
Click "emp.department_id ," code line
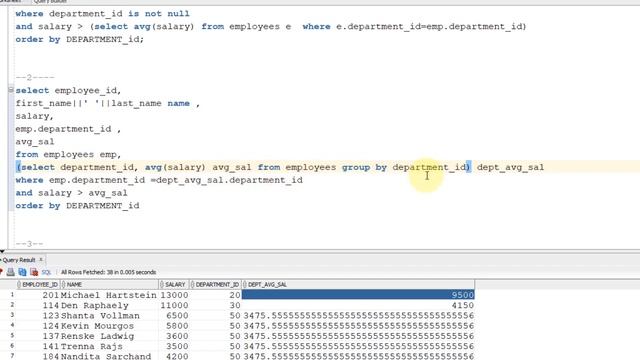click(x=68, y=129)
